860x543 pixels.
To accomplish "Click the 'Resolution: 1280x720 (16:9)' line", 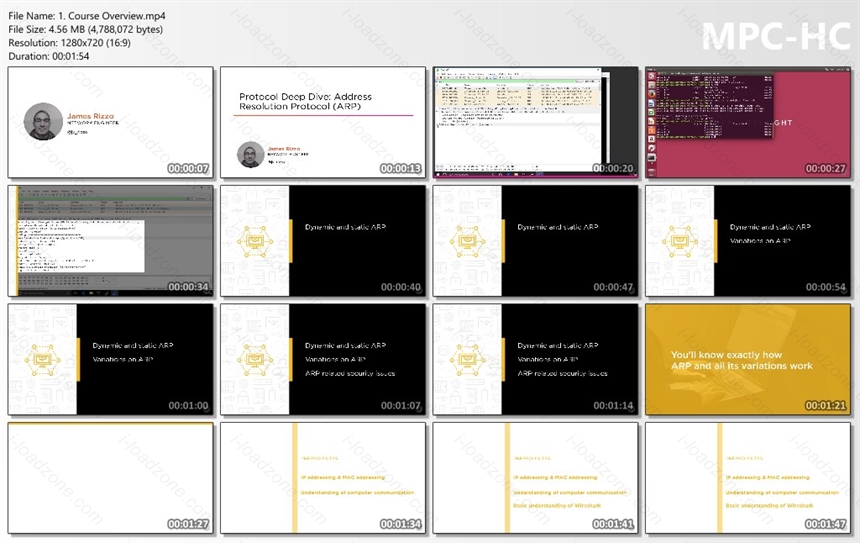I will tap(70, 42).
